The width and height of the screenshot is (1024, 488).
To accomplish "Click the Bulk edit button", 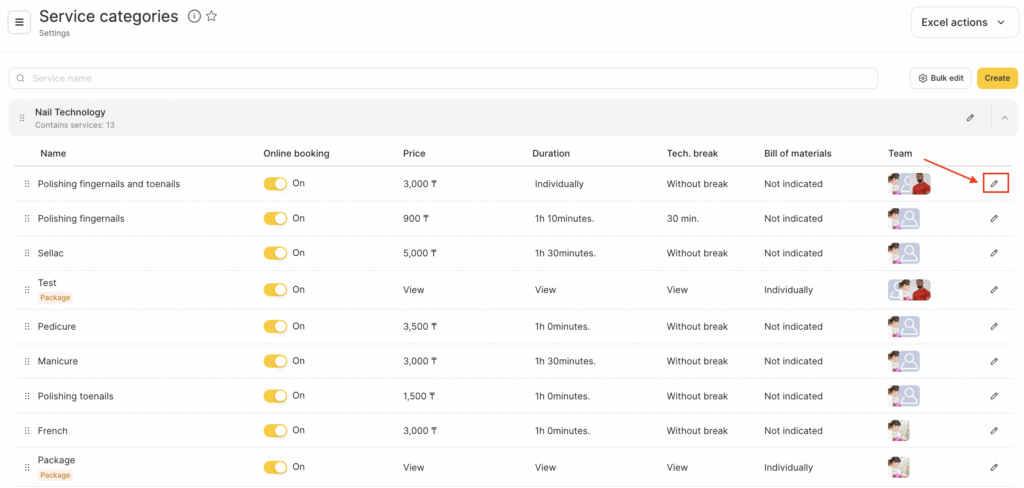I will coord(940,78).
